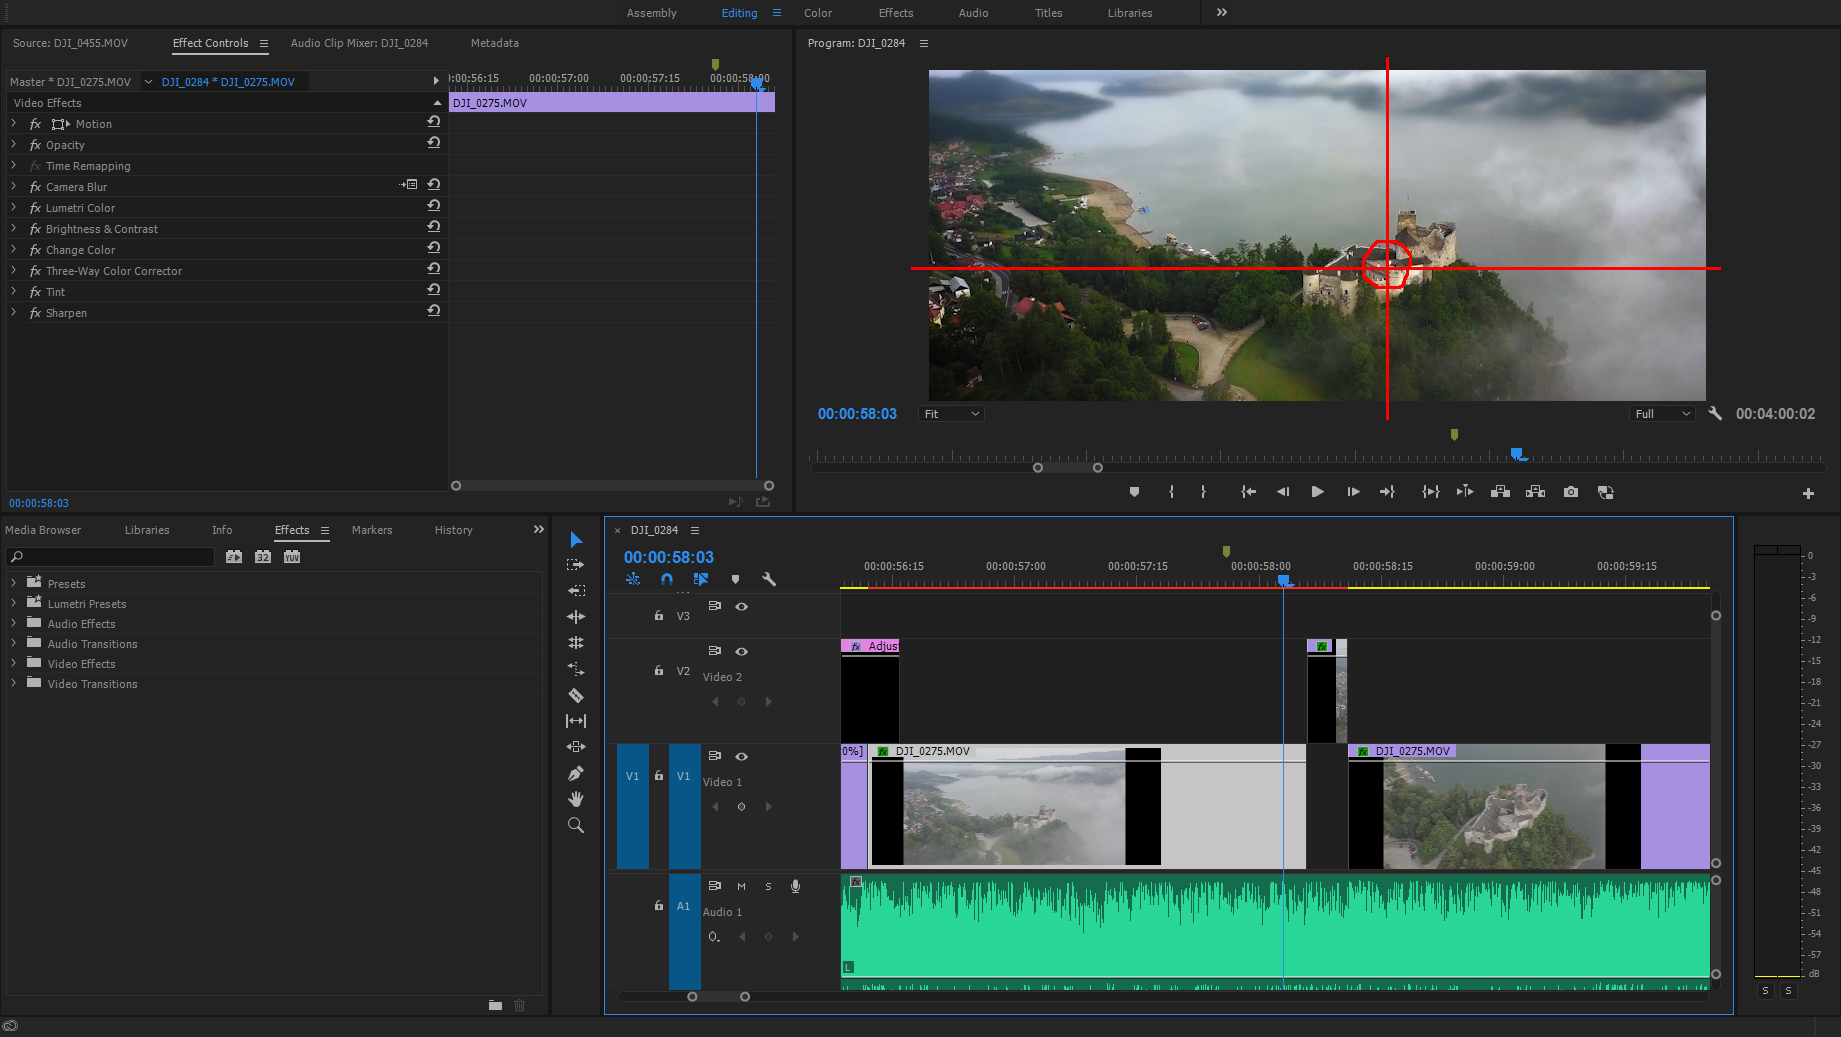Add marker in Program monitor
Viewport: 1841px width, 1037px height.
pyautogui.click(x=1134, y=492)
